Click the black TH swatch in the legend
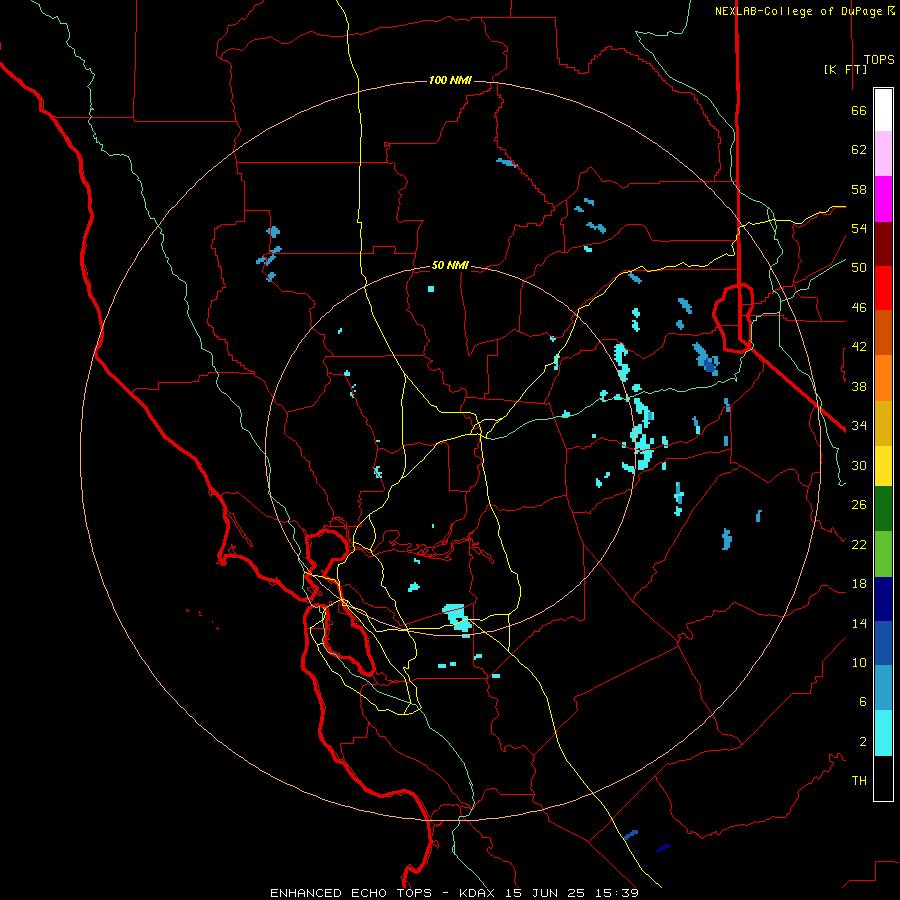 click(x=883, y=778)
